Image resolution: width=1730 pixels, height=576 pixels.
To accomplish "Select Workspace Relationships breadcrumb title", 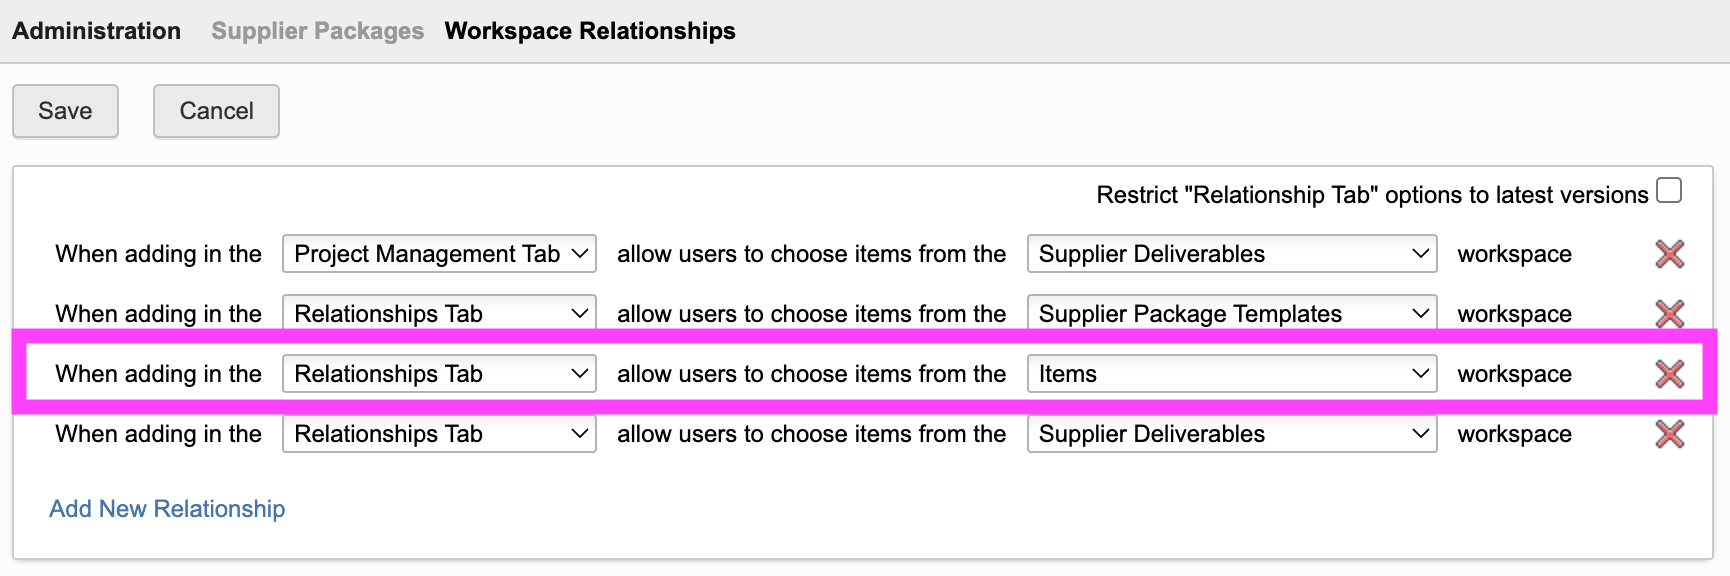I will point(590,31).
